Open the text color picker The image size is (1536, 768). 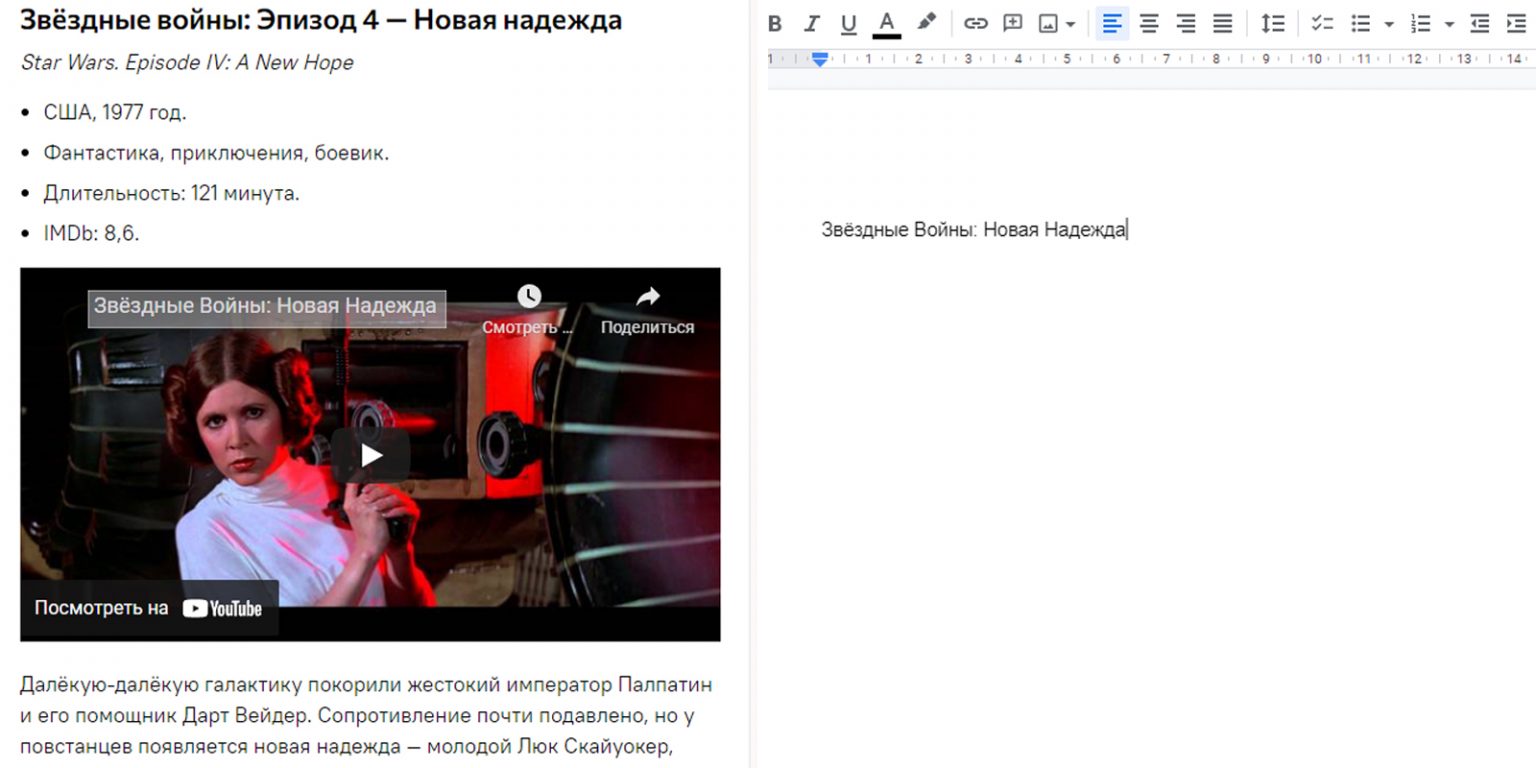coord(886,23)
